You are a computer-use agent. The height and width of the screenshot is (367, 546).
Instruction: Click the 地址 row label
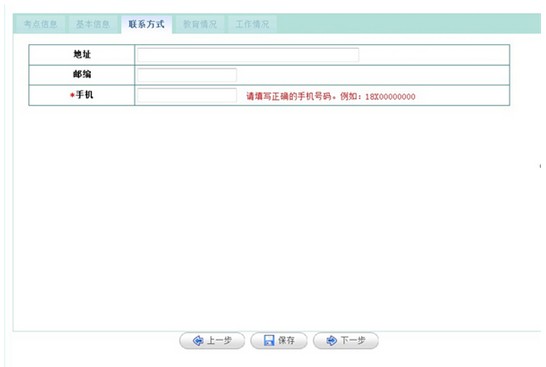82,54
